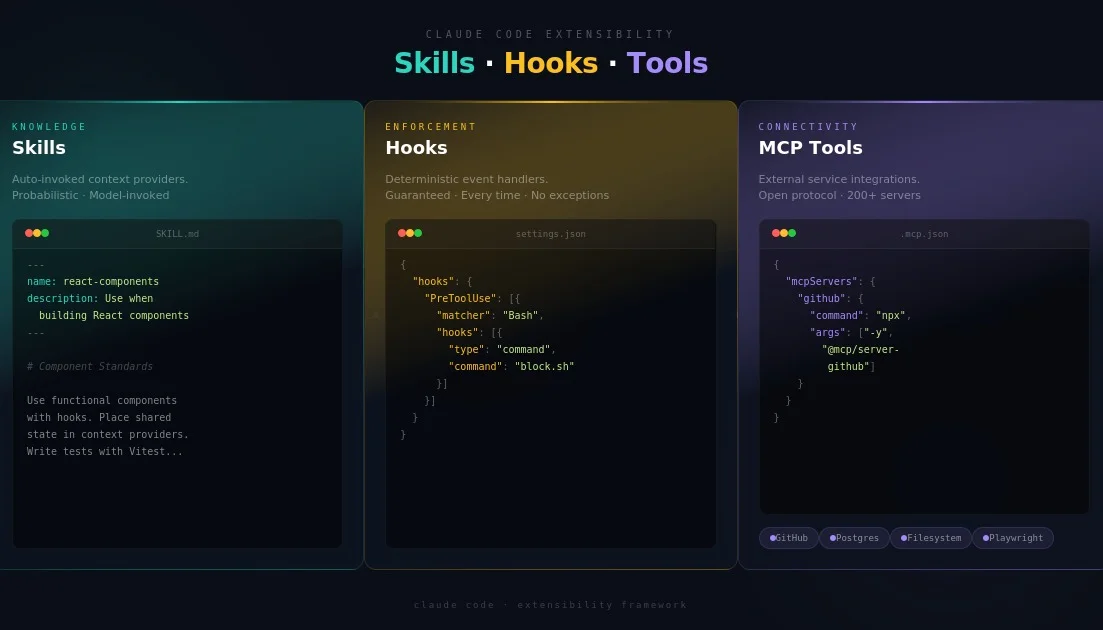Viewport: 1103px width, 630px height.
Task: Click the CLAUDE CODE EXTENSIBILITY overline
Action: 550,34
